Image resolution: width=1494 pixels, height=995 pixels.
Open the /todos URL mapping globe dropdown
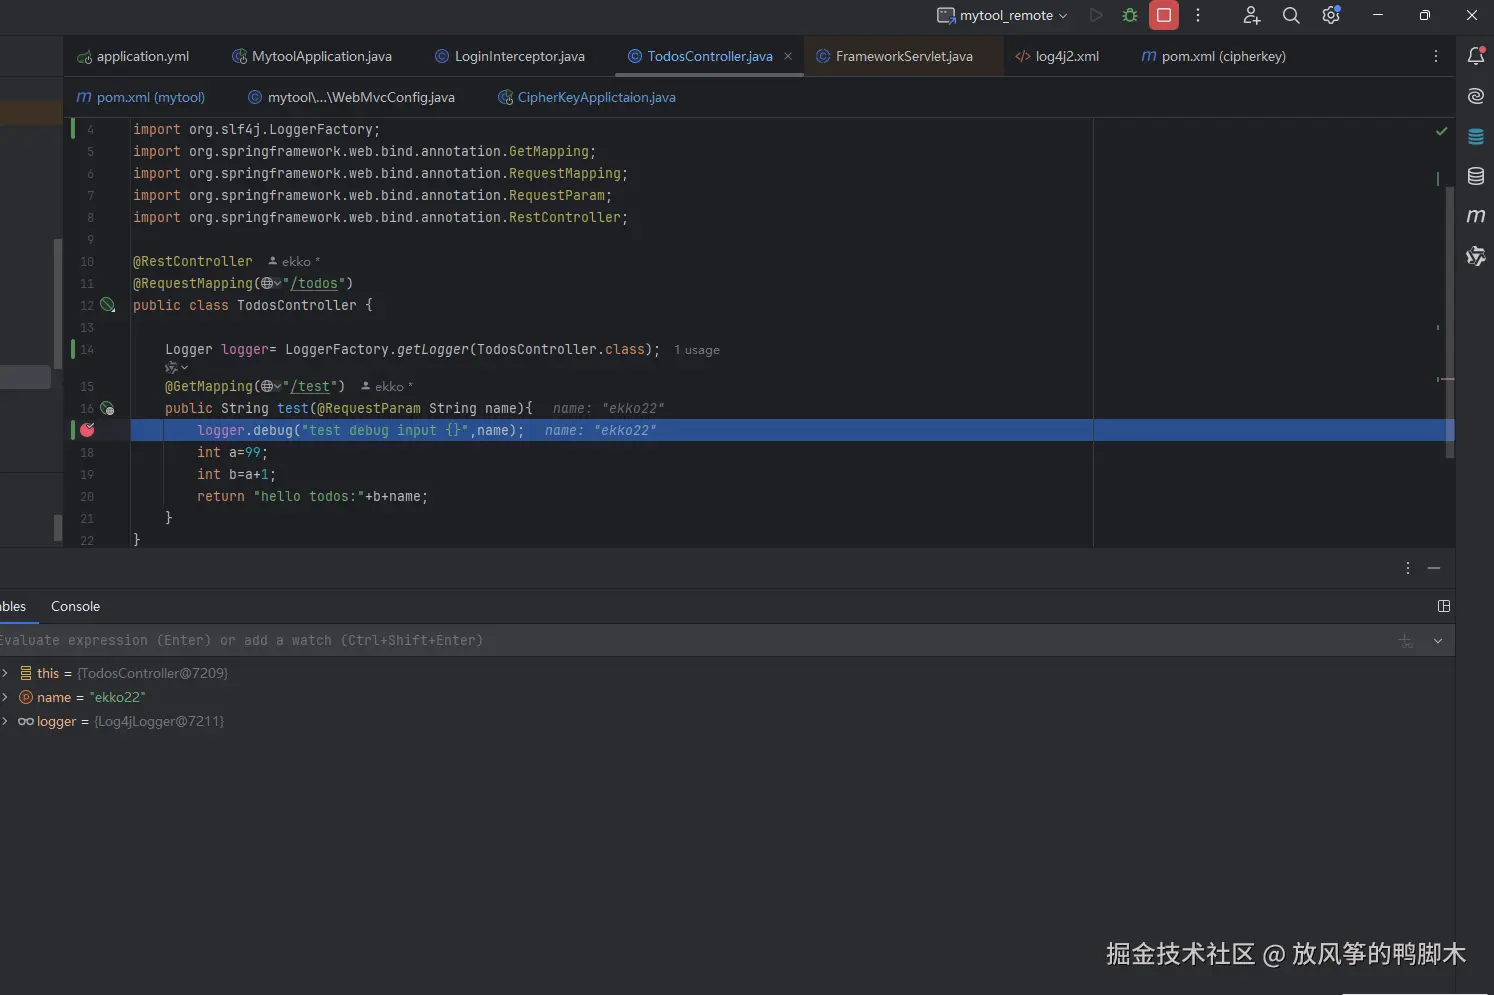pyautogui.click(x=271, y=283)
